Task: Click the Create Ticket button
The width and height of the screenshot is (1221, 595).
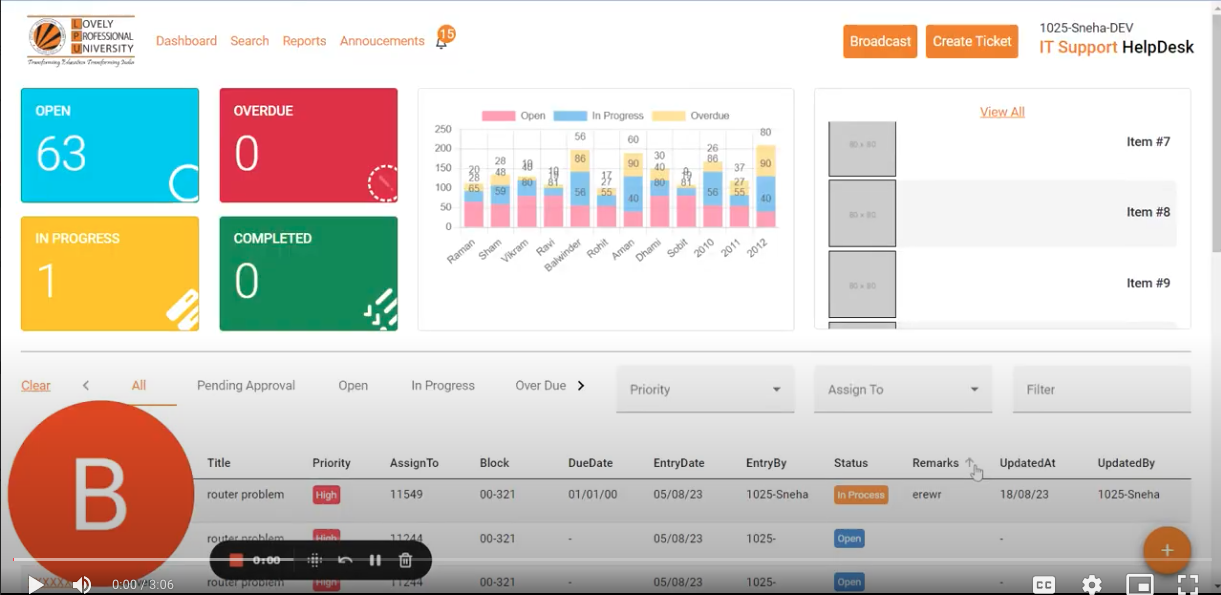Action: point(972,41)
